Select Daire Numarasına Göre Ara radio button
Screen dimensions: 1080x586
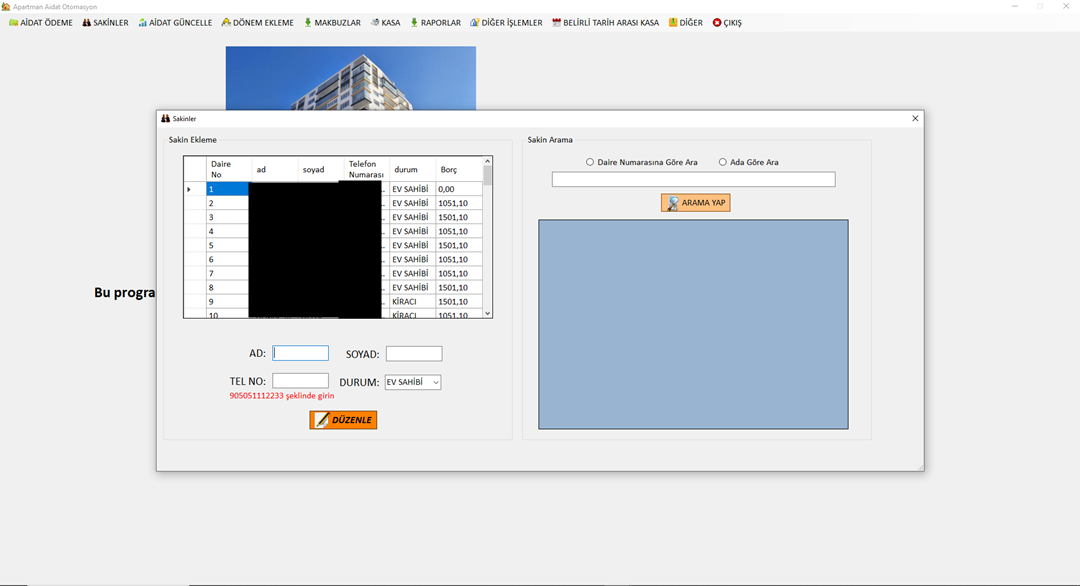590,162
